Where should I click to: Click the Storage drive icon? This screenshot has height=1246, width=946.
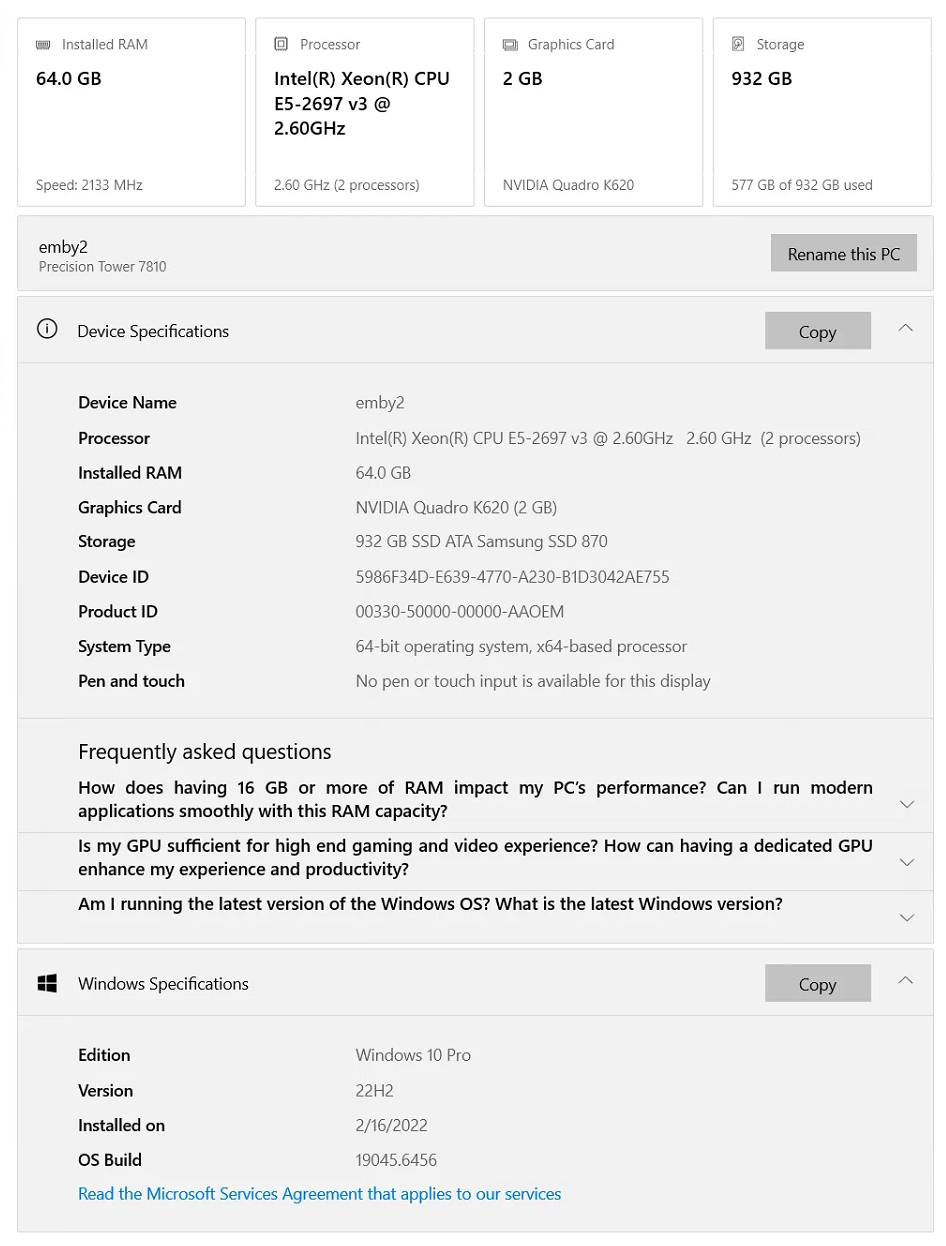(738, 45)
